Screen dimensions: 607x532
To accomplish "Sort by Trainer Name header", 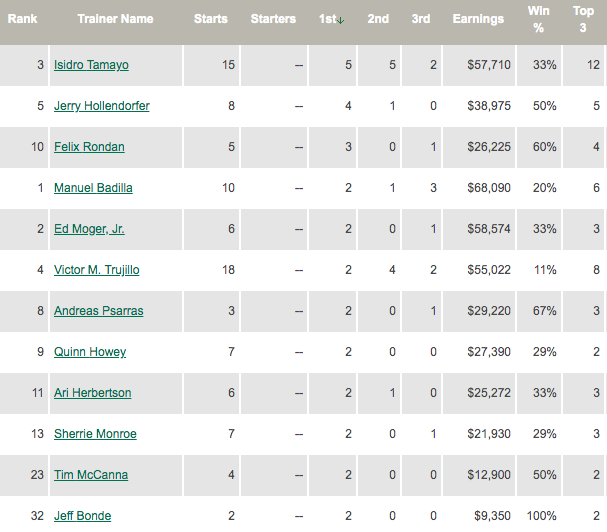I will point(116,19).
